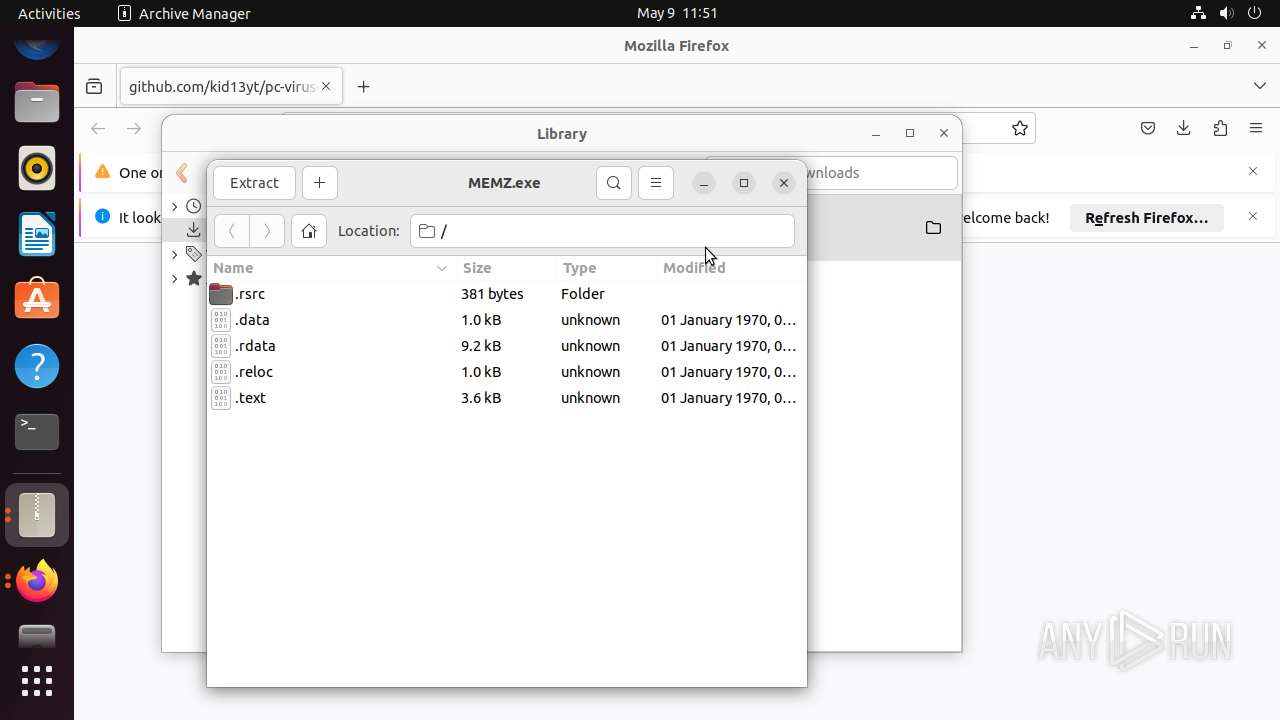
Task: Select the .data file
Action: (507, 320)
